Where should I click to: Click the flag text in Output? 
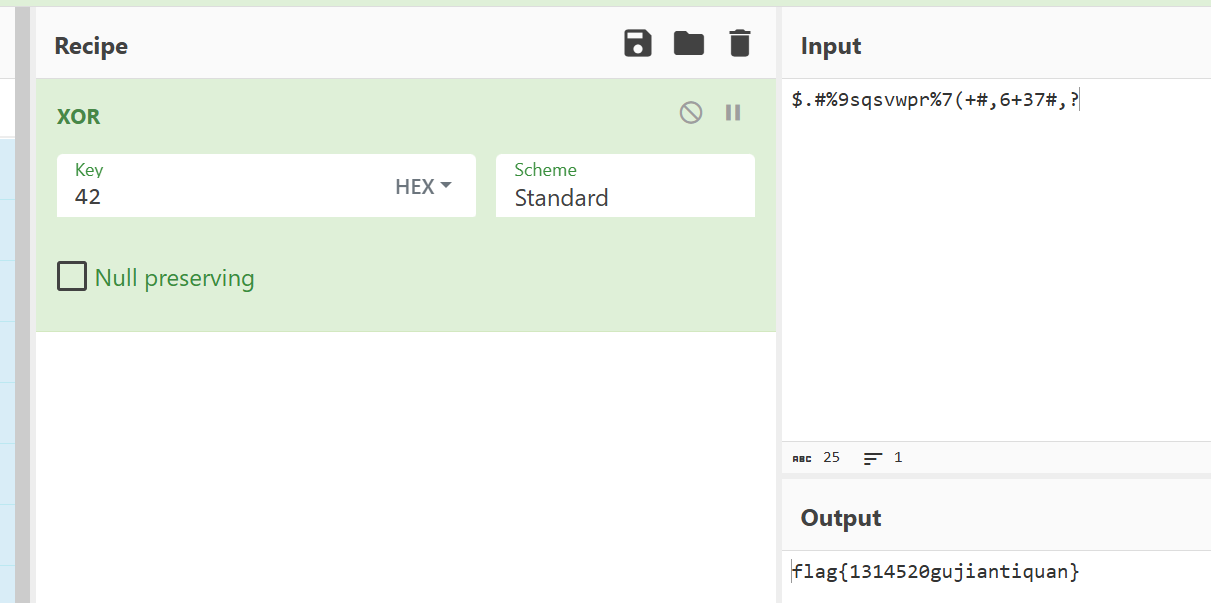[x=935, y=572]
